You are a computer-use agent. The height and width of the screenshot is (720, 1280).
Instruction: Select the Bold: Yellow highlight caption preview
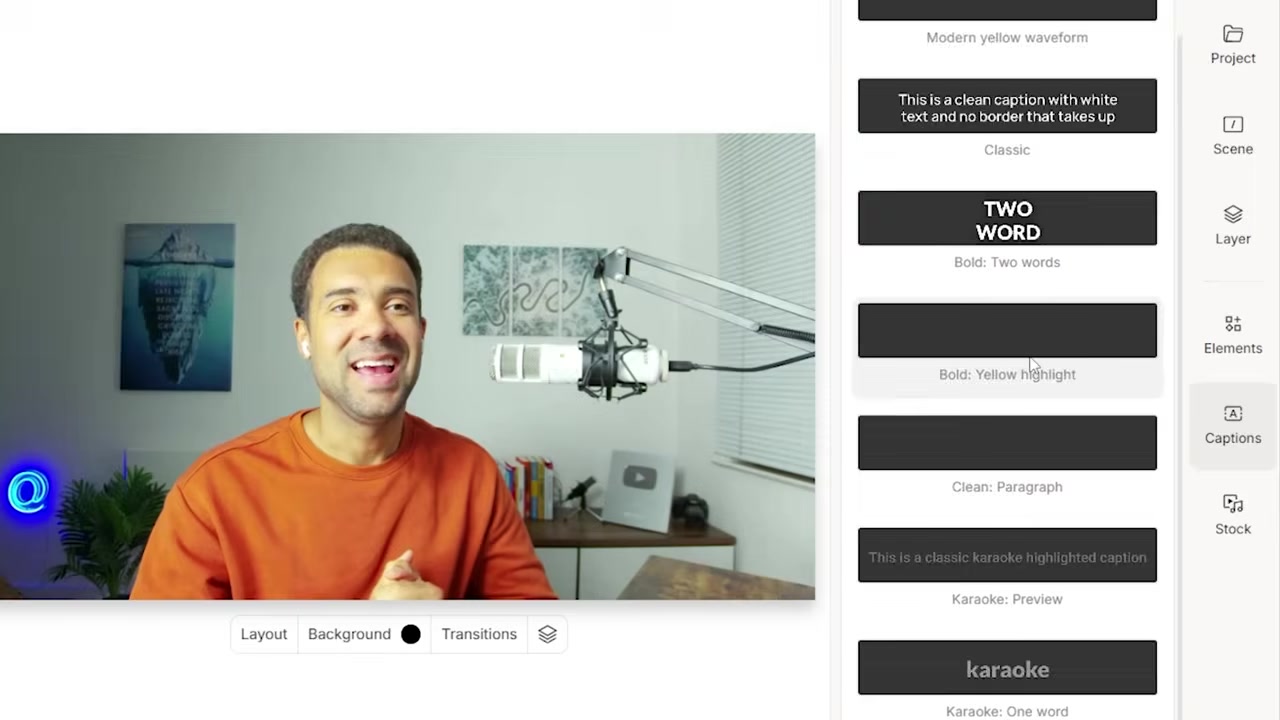pyautogui.click(x=1007, y=330)
